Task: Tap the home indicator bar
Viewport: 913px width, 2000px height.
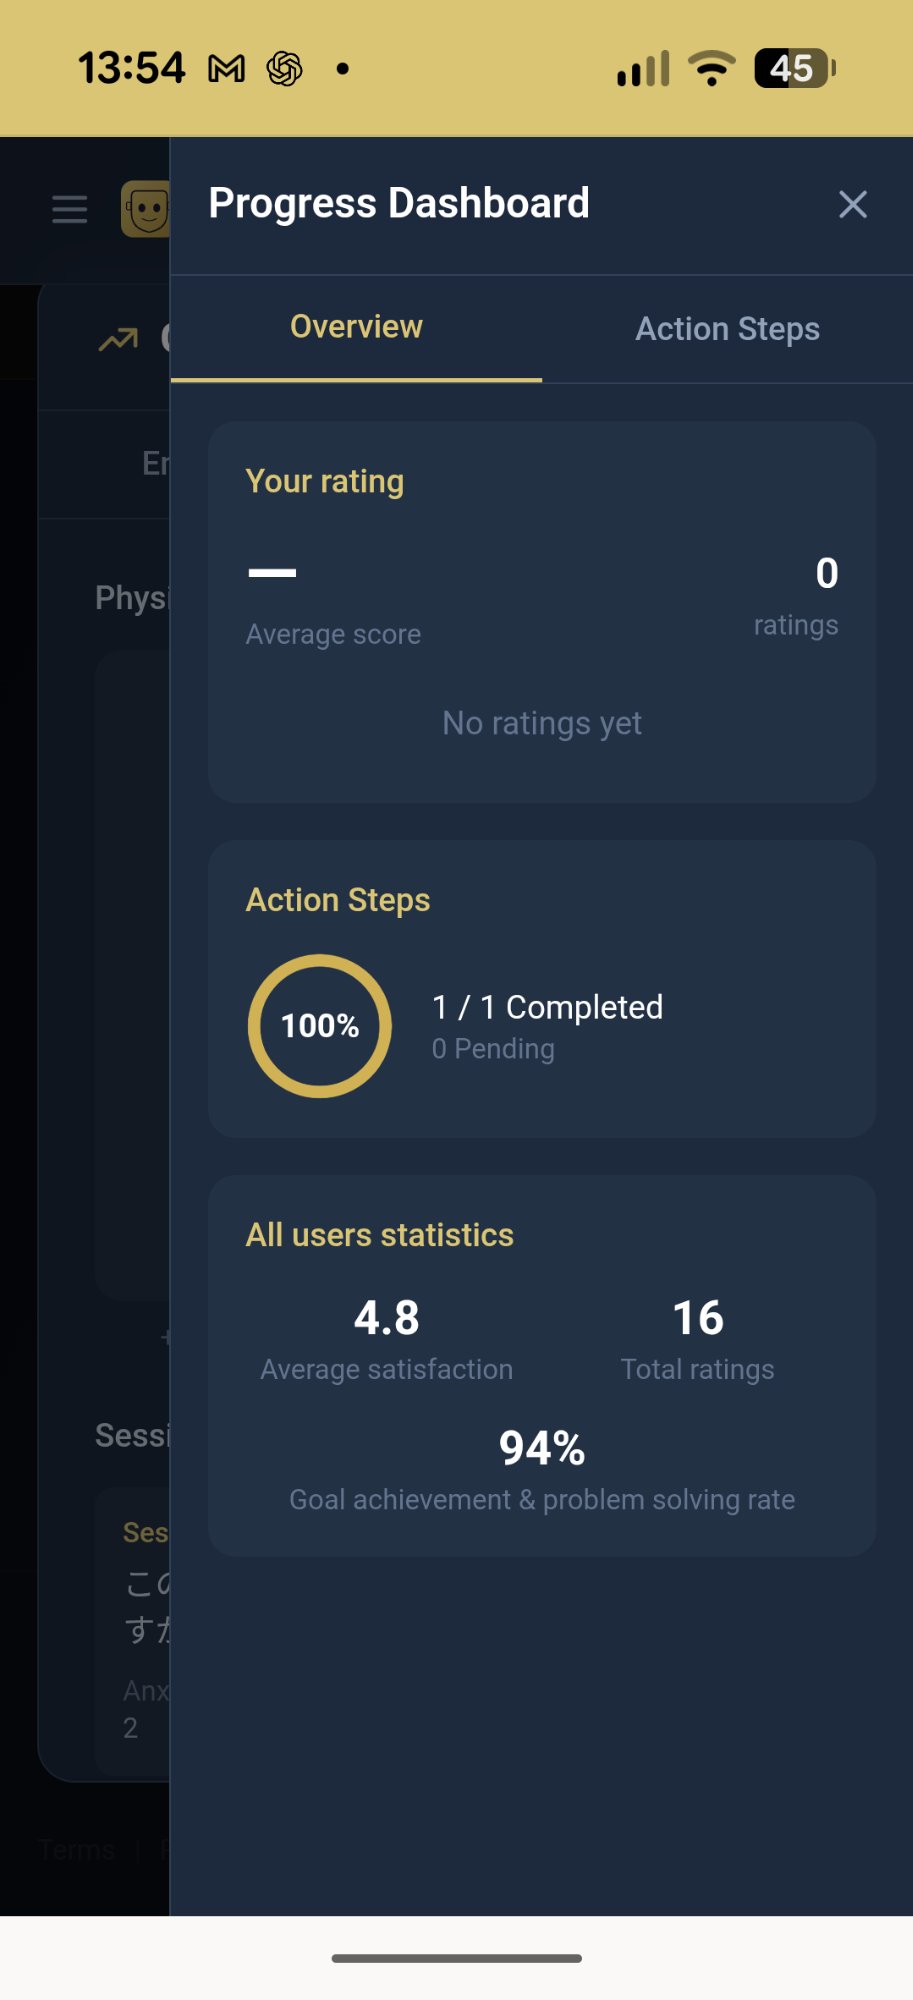Action: pyautogui.click(x=457, y=1958)
